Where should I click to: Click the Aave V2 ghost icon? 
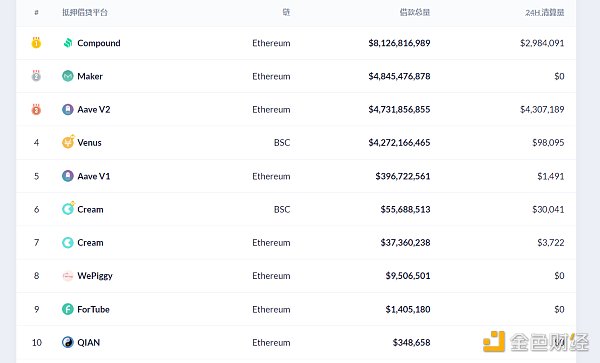coord(68,109)
